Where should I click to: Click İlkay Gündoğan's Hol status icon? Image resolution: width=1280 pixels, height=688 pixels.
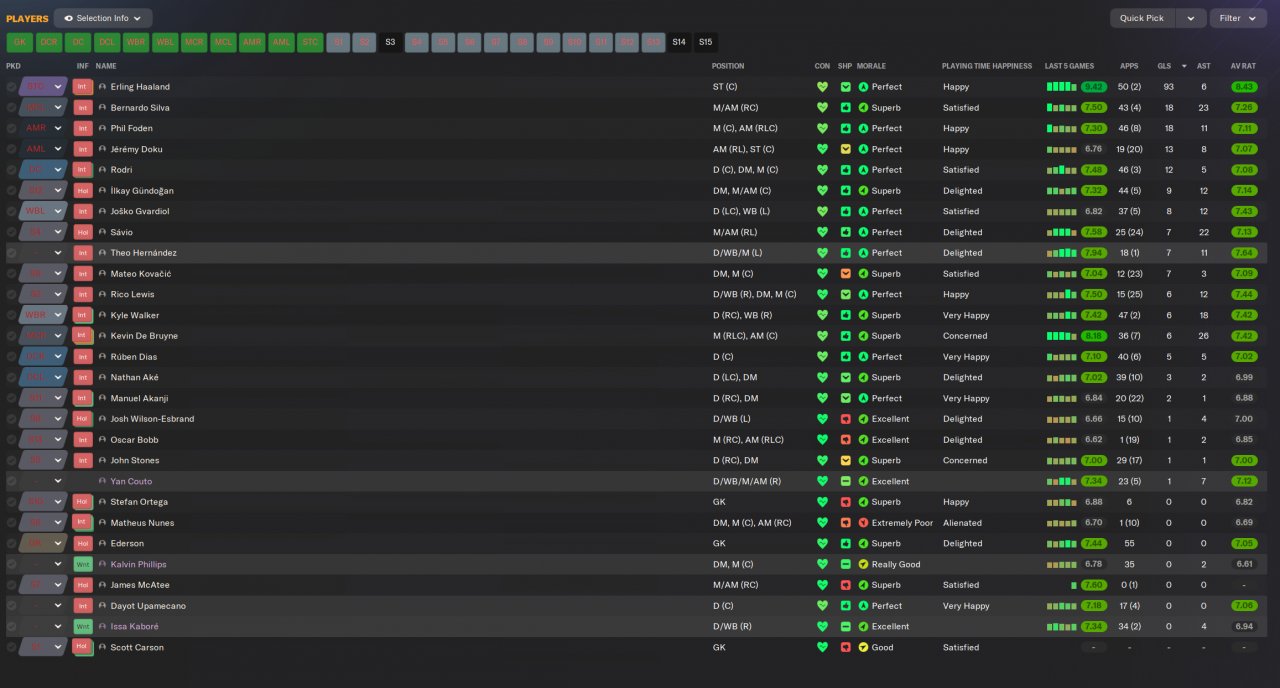tap(83, 191)
